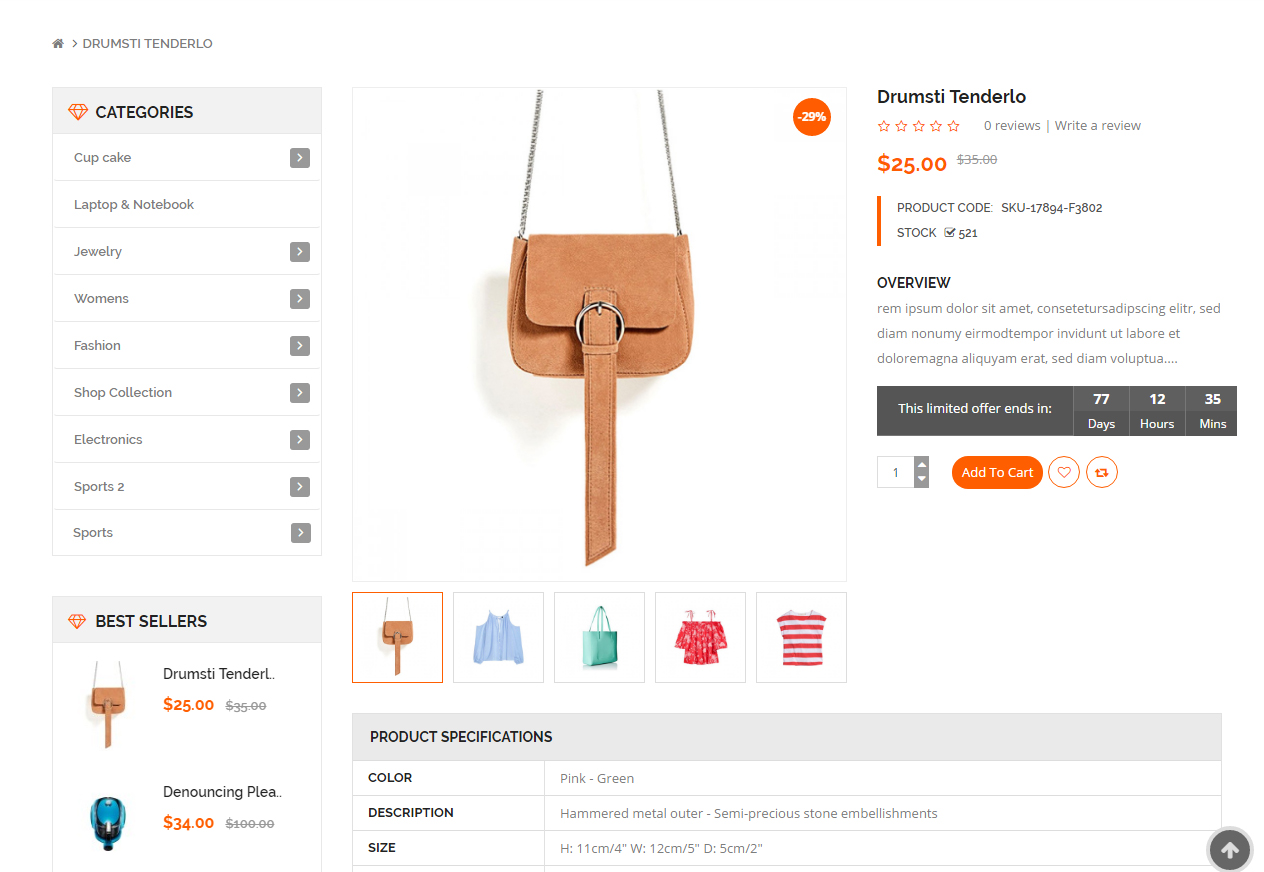
Task: Click Add To Cart button
Action: tap(997, 473)
